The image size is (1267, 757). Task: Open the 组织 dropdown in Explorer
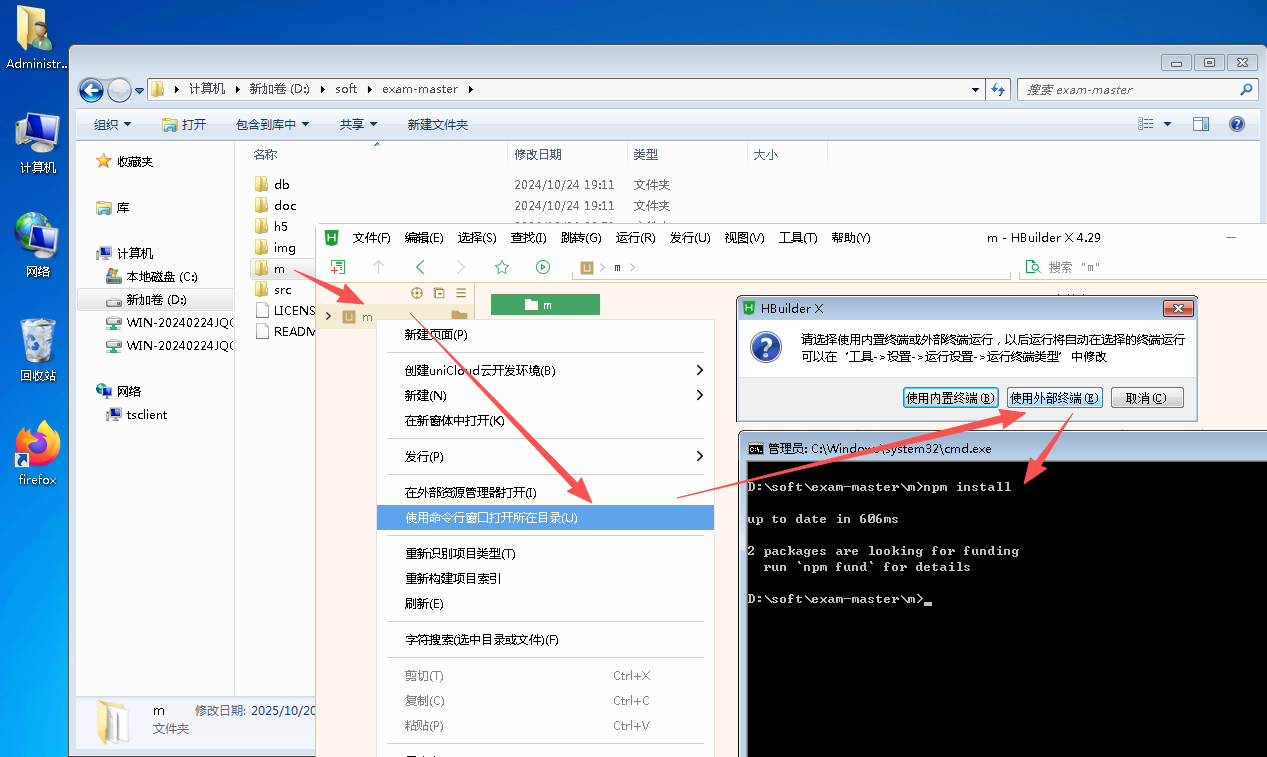pos(111,124)
